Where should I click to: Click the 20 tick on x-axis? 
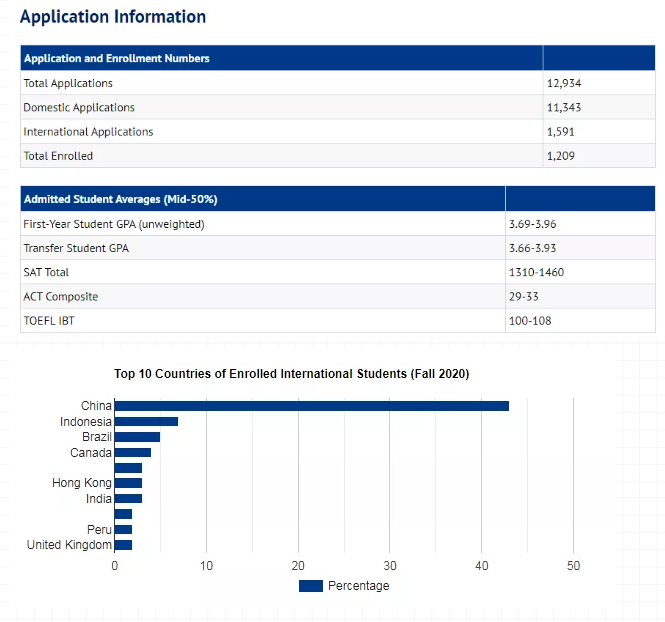pyautogui.click(x=298, y=566)
